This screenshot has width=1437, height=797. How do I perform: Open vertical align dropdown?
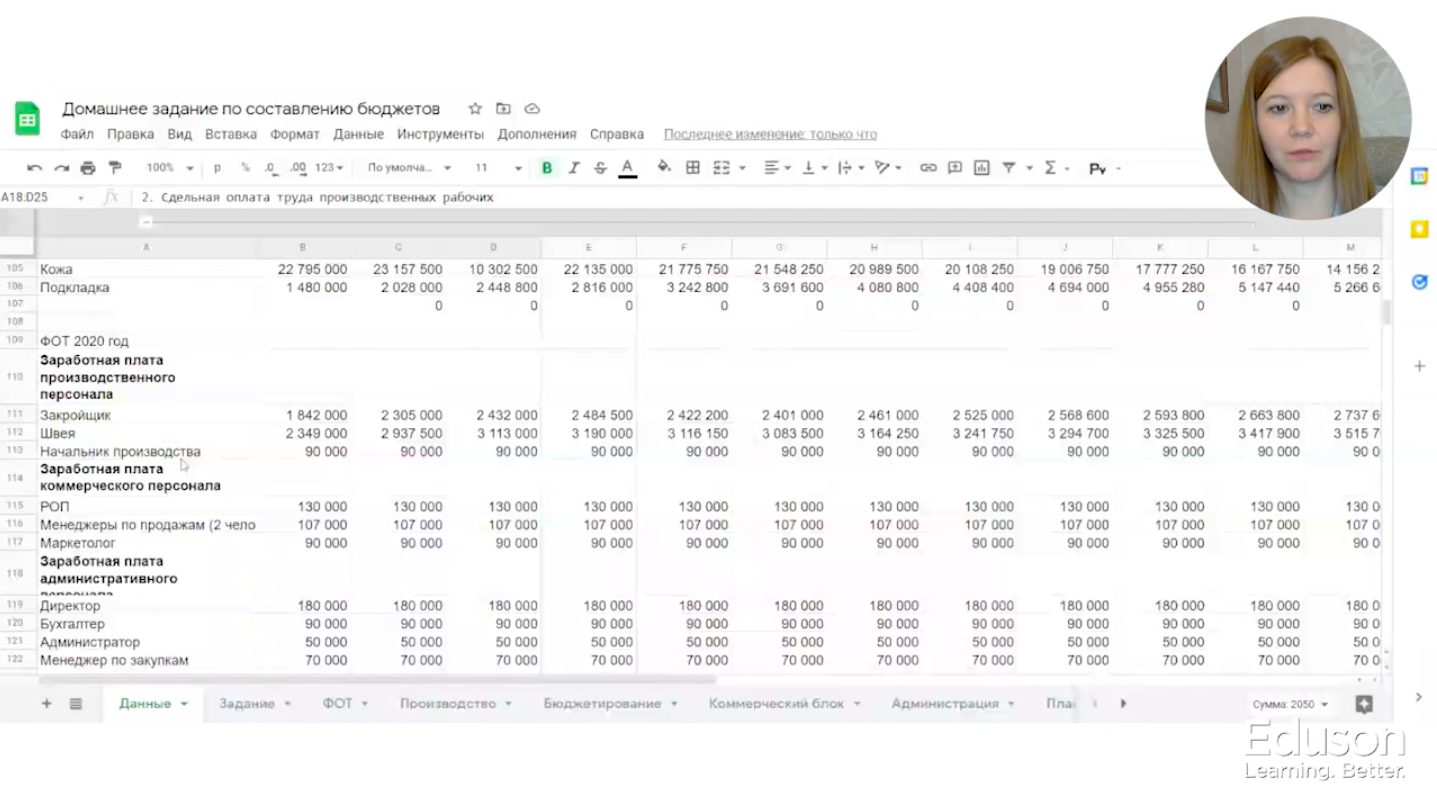(813, 168)
